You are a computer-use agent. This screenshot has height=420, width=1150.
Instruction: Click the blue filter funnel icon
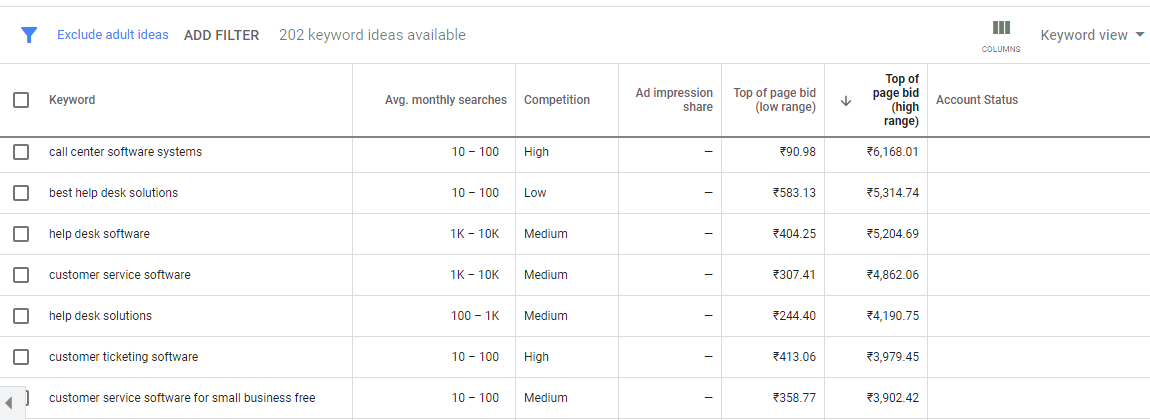(29, 35)
